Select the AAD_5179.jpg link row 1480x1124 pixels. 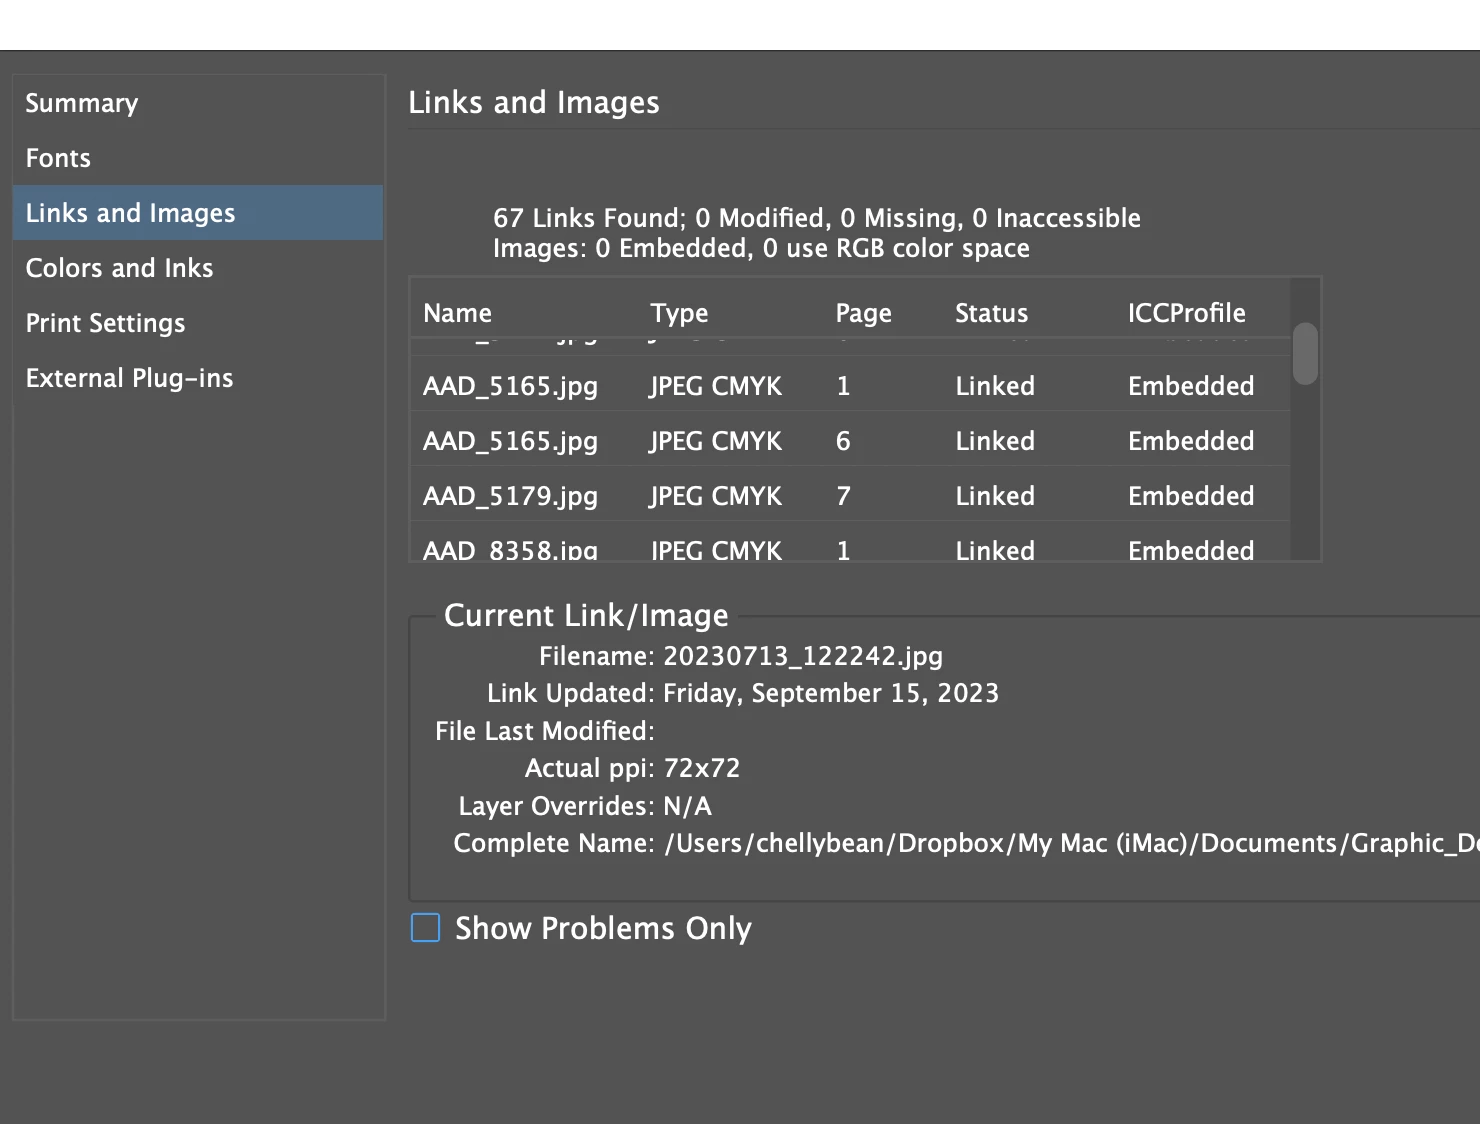[x=850, y=496]
